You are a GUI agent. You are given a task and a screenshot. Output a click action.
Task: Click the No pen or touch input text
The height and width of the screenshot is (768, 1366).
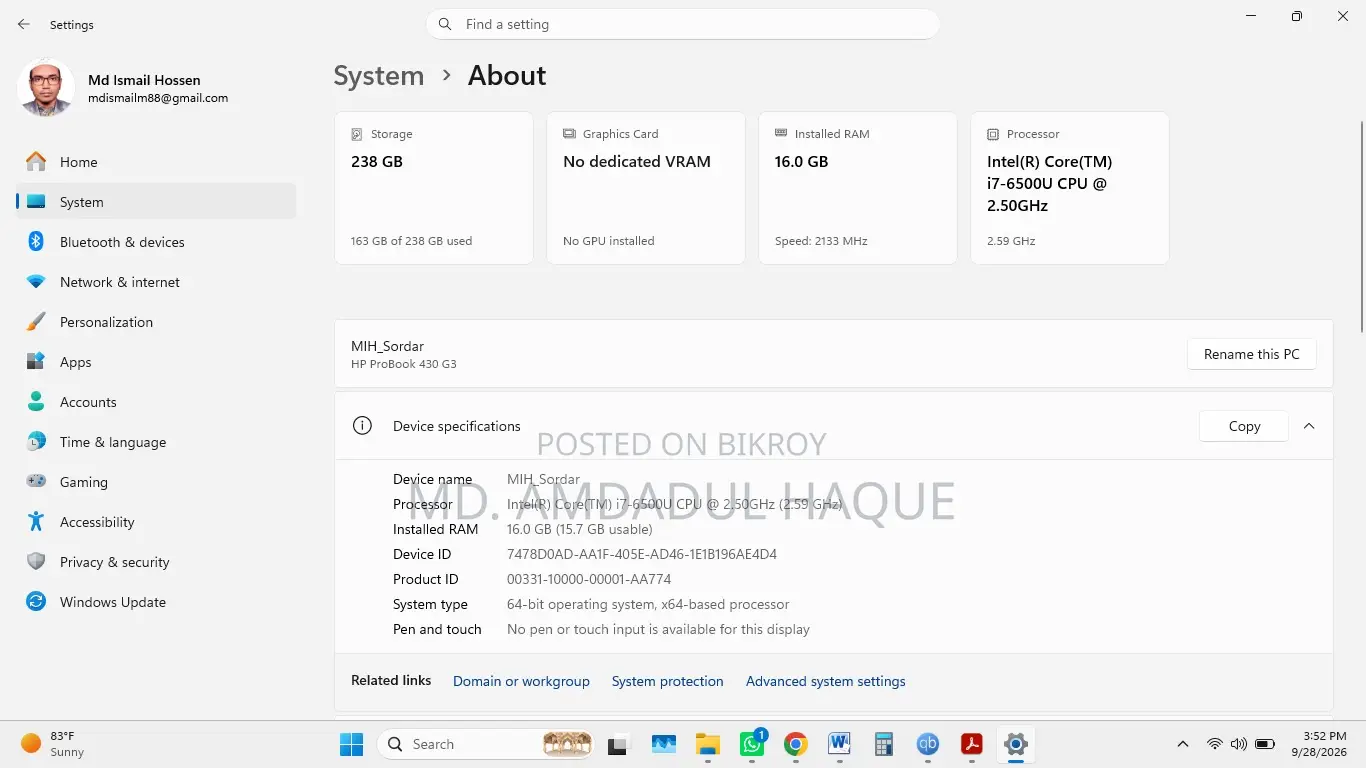tap(658, 629)
